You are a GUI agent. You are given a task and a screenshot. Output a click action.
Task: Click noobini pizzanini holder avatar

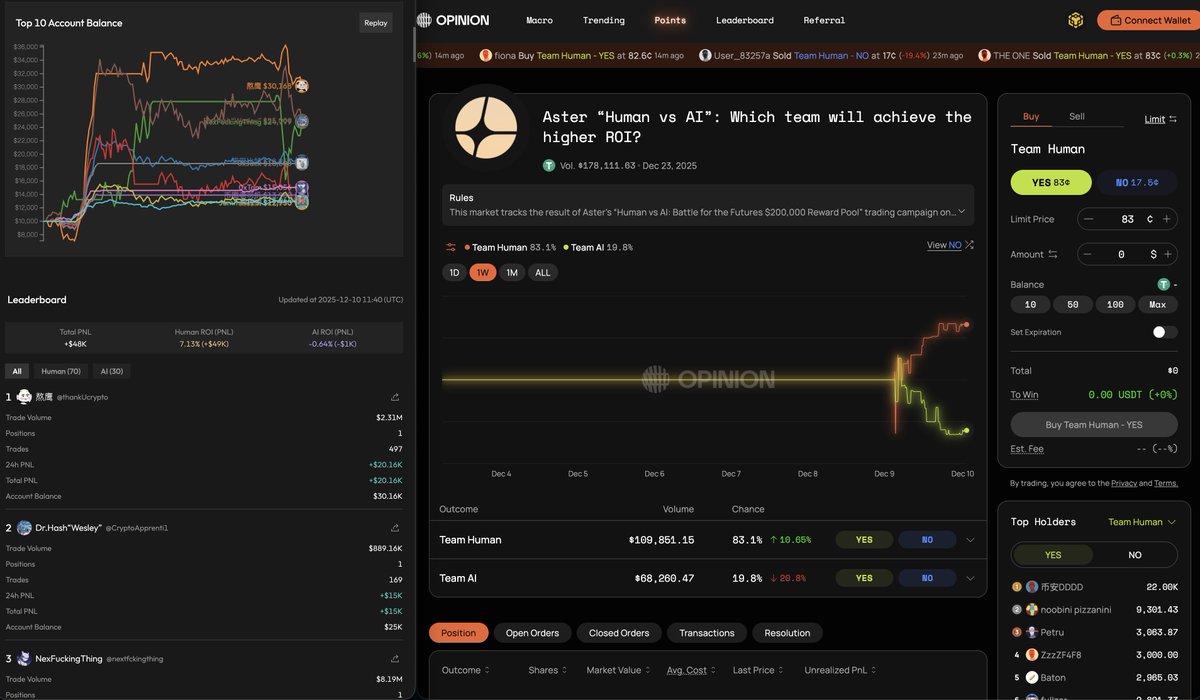1032,610
